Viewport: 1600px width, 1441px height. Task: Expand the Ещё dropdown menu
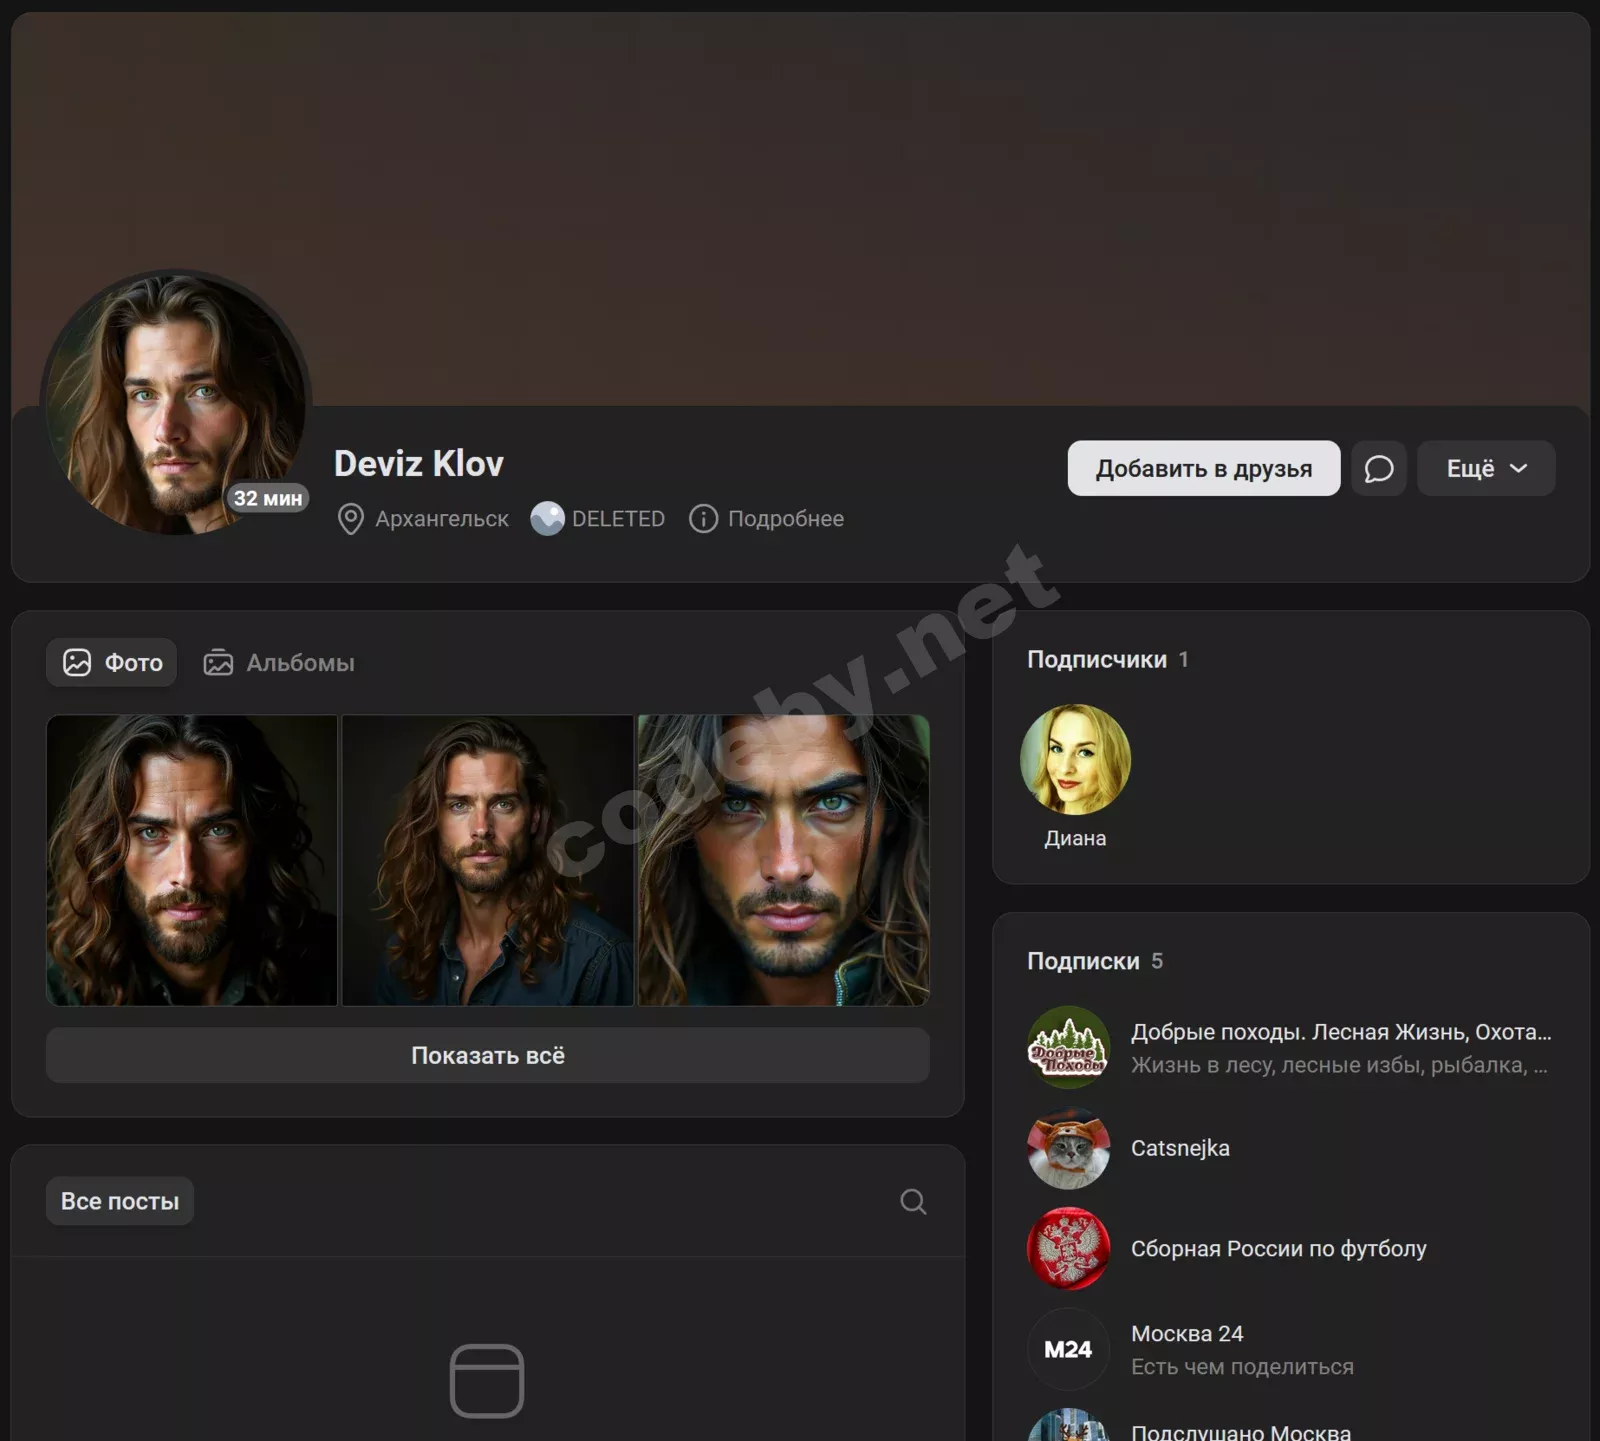[x=1486, y=468]
